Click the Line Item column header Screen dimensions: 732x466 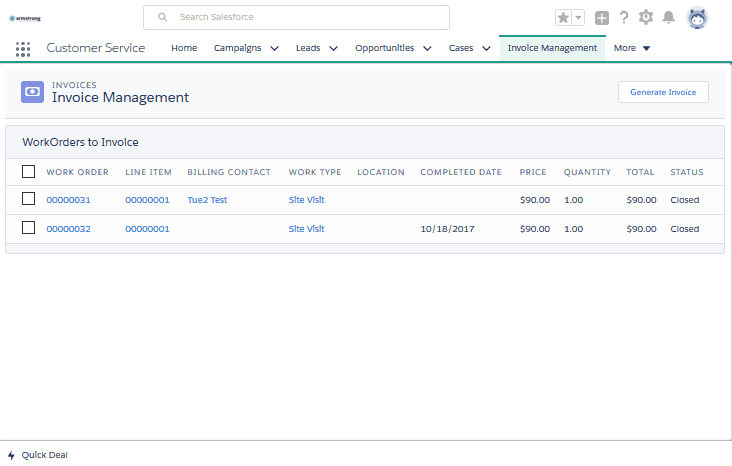(148, 172)
